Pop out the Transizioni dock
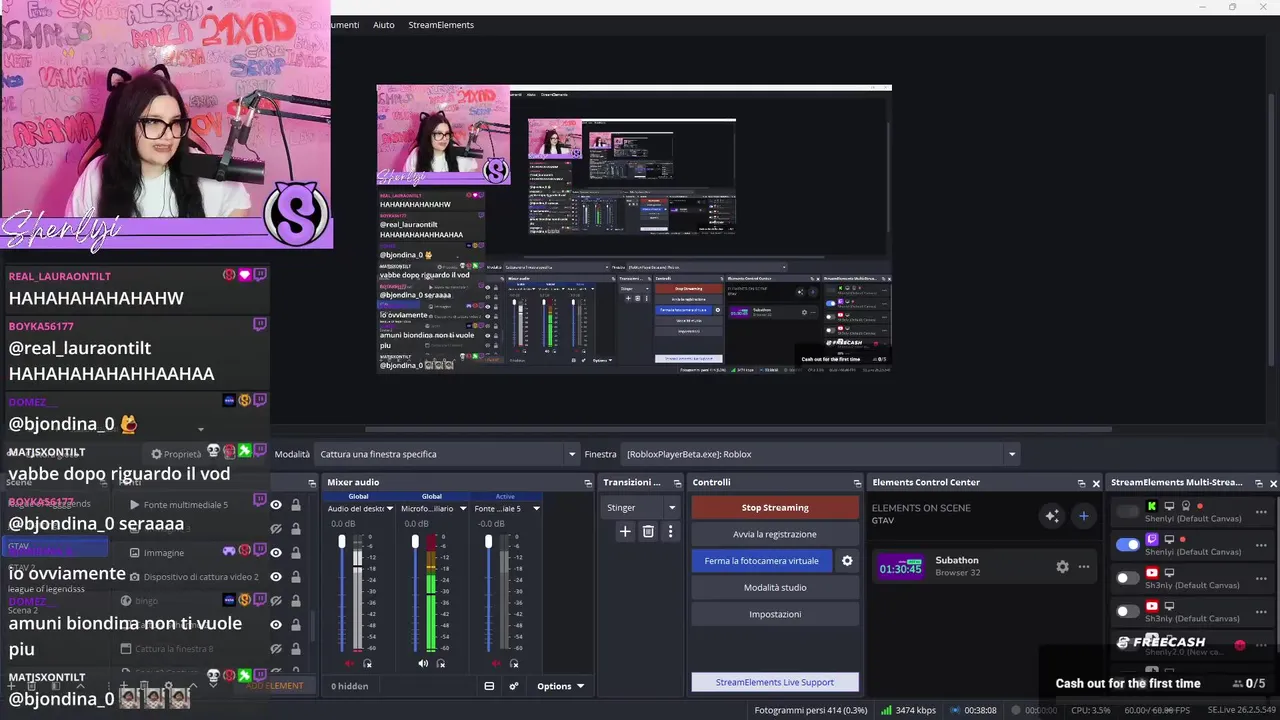Image resolution: width=1280 pixels, height=720 pixels. [x=675, y=483]
